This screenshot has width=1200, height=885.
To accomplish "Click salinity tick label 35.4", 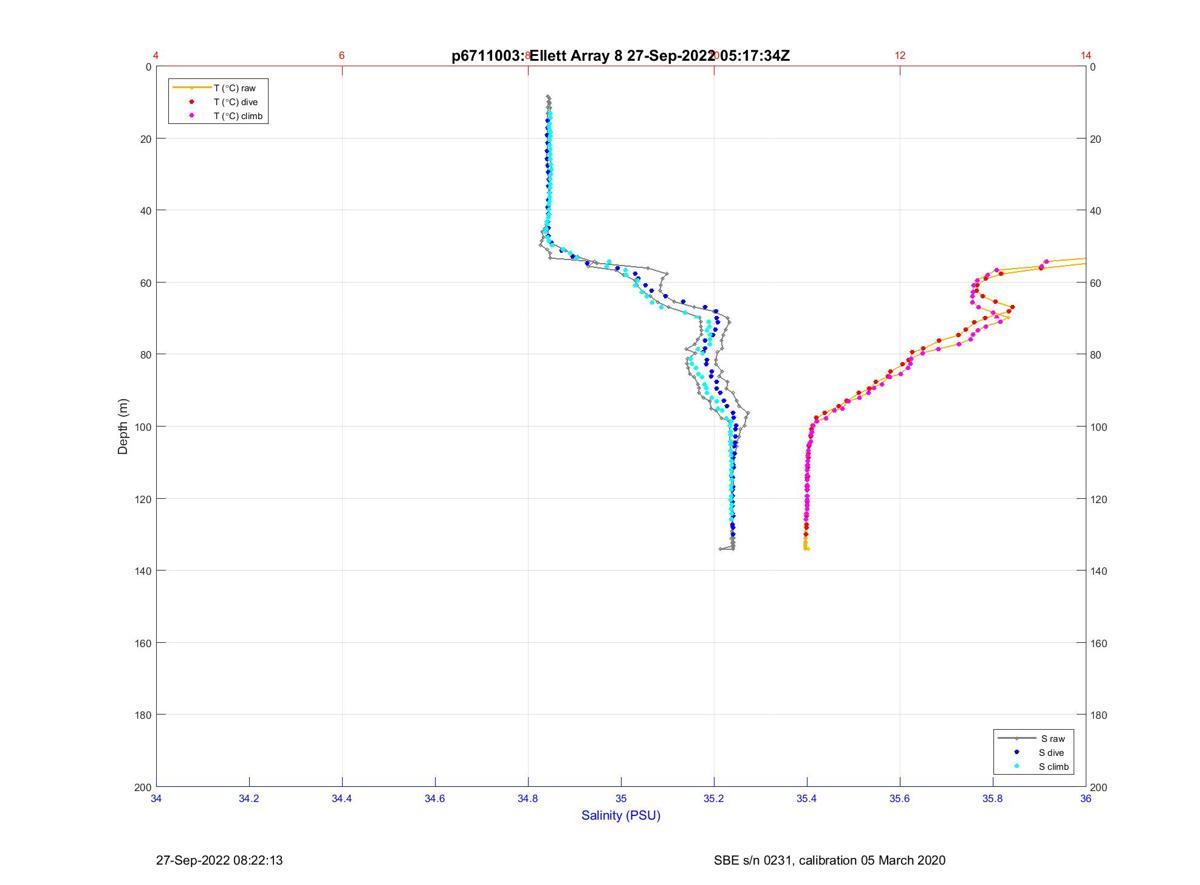I will tap(807, 798).
